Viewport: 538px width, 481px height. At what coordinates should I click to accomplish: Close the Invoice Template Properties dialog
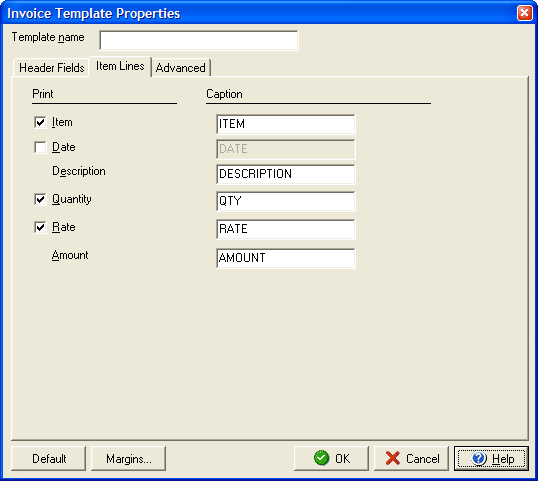525,13
